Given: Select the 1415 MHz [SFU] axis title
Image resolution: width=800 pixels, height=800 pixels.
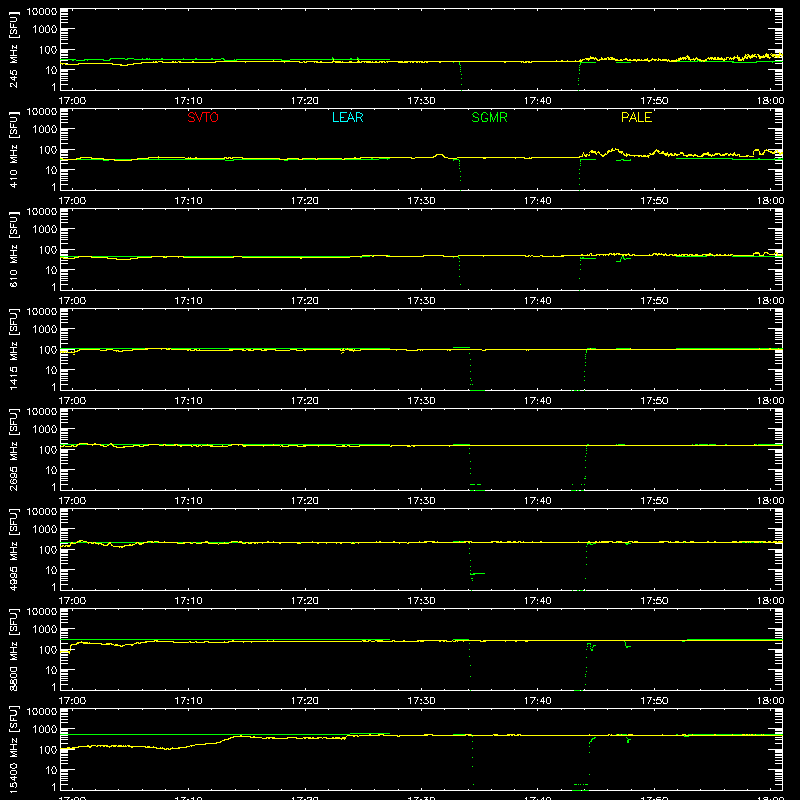Looking at the screenshot, I should (x=14, y=349).
